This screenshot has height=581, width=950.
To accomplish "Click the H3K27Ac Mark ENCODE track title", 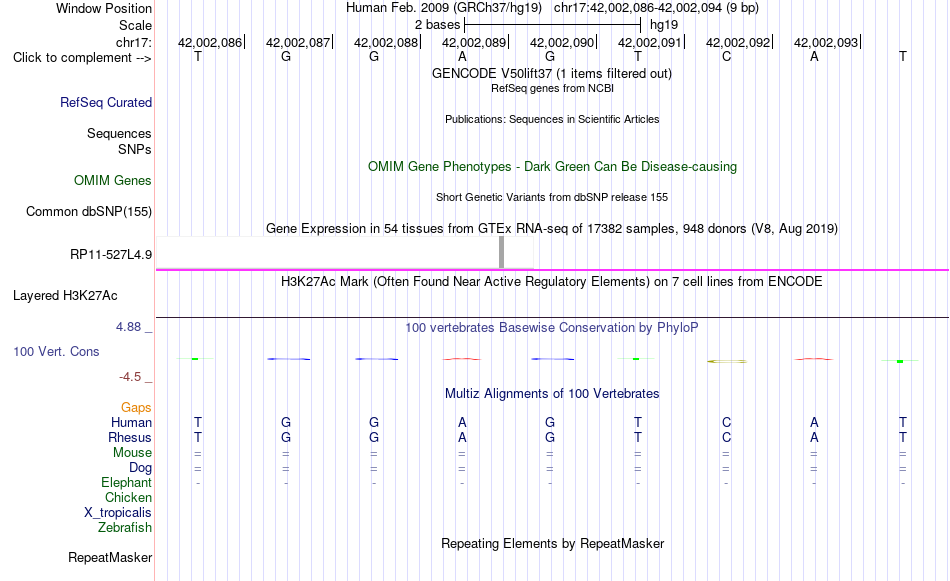I will coord(551,282).
